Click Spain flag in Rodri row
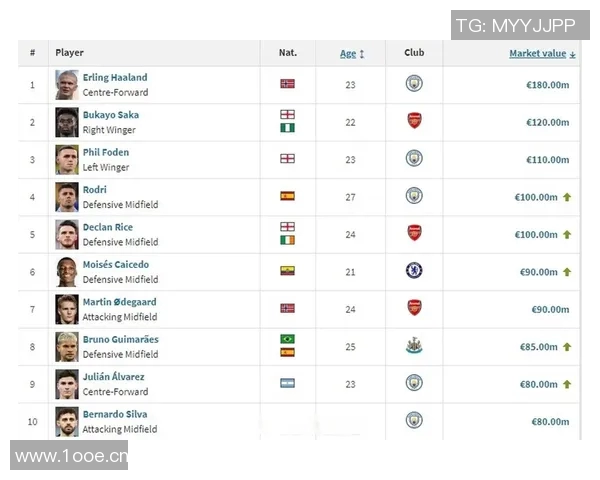 tap(287, 196)
